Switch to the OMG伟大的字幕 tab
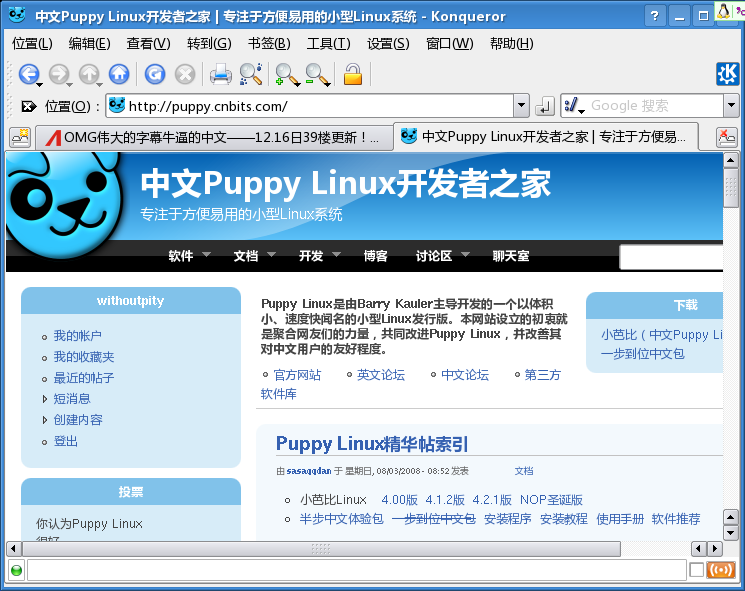This screenshot has width=745, height=591. 214,138
